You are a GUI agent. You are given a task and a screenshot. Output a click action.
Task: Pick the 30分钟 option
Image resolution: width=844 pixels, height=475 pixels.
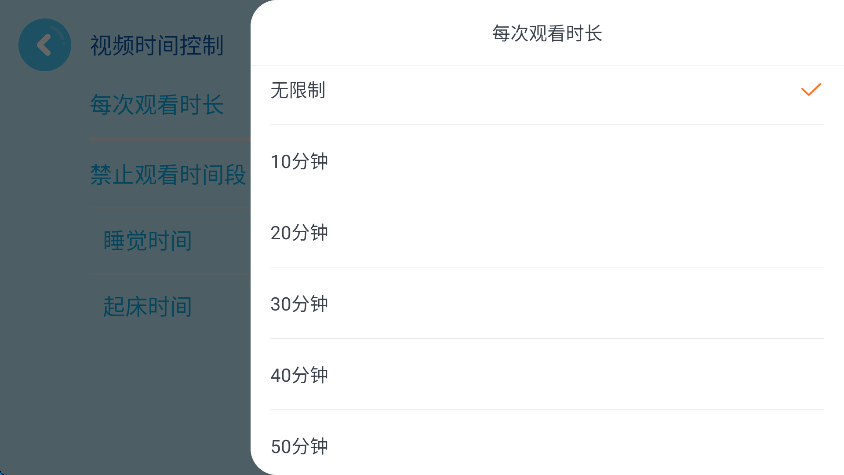pos(299,304)
